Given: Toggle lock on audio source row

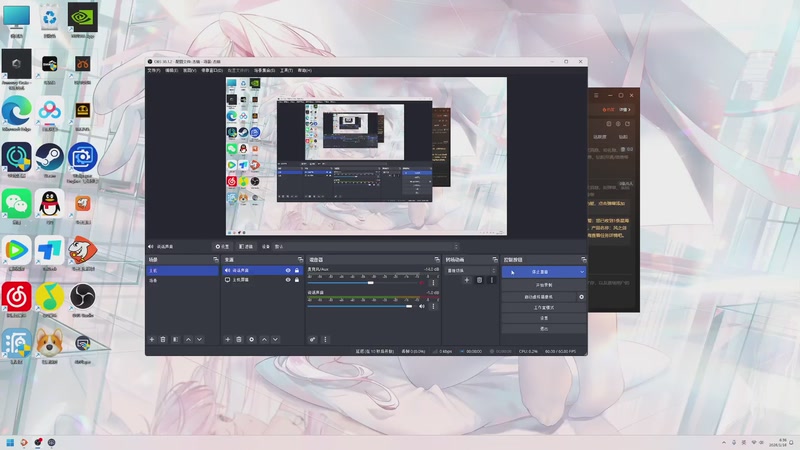Looking at the screenshot, I should tap(297, 270).
